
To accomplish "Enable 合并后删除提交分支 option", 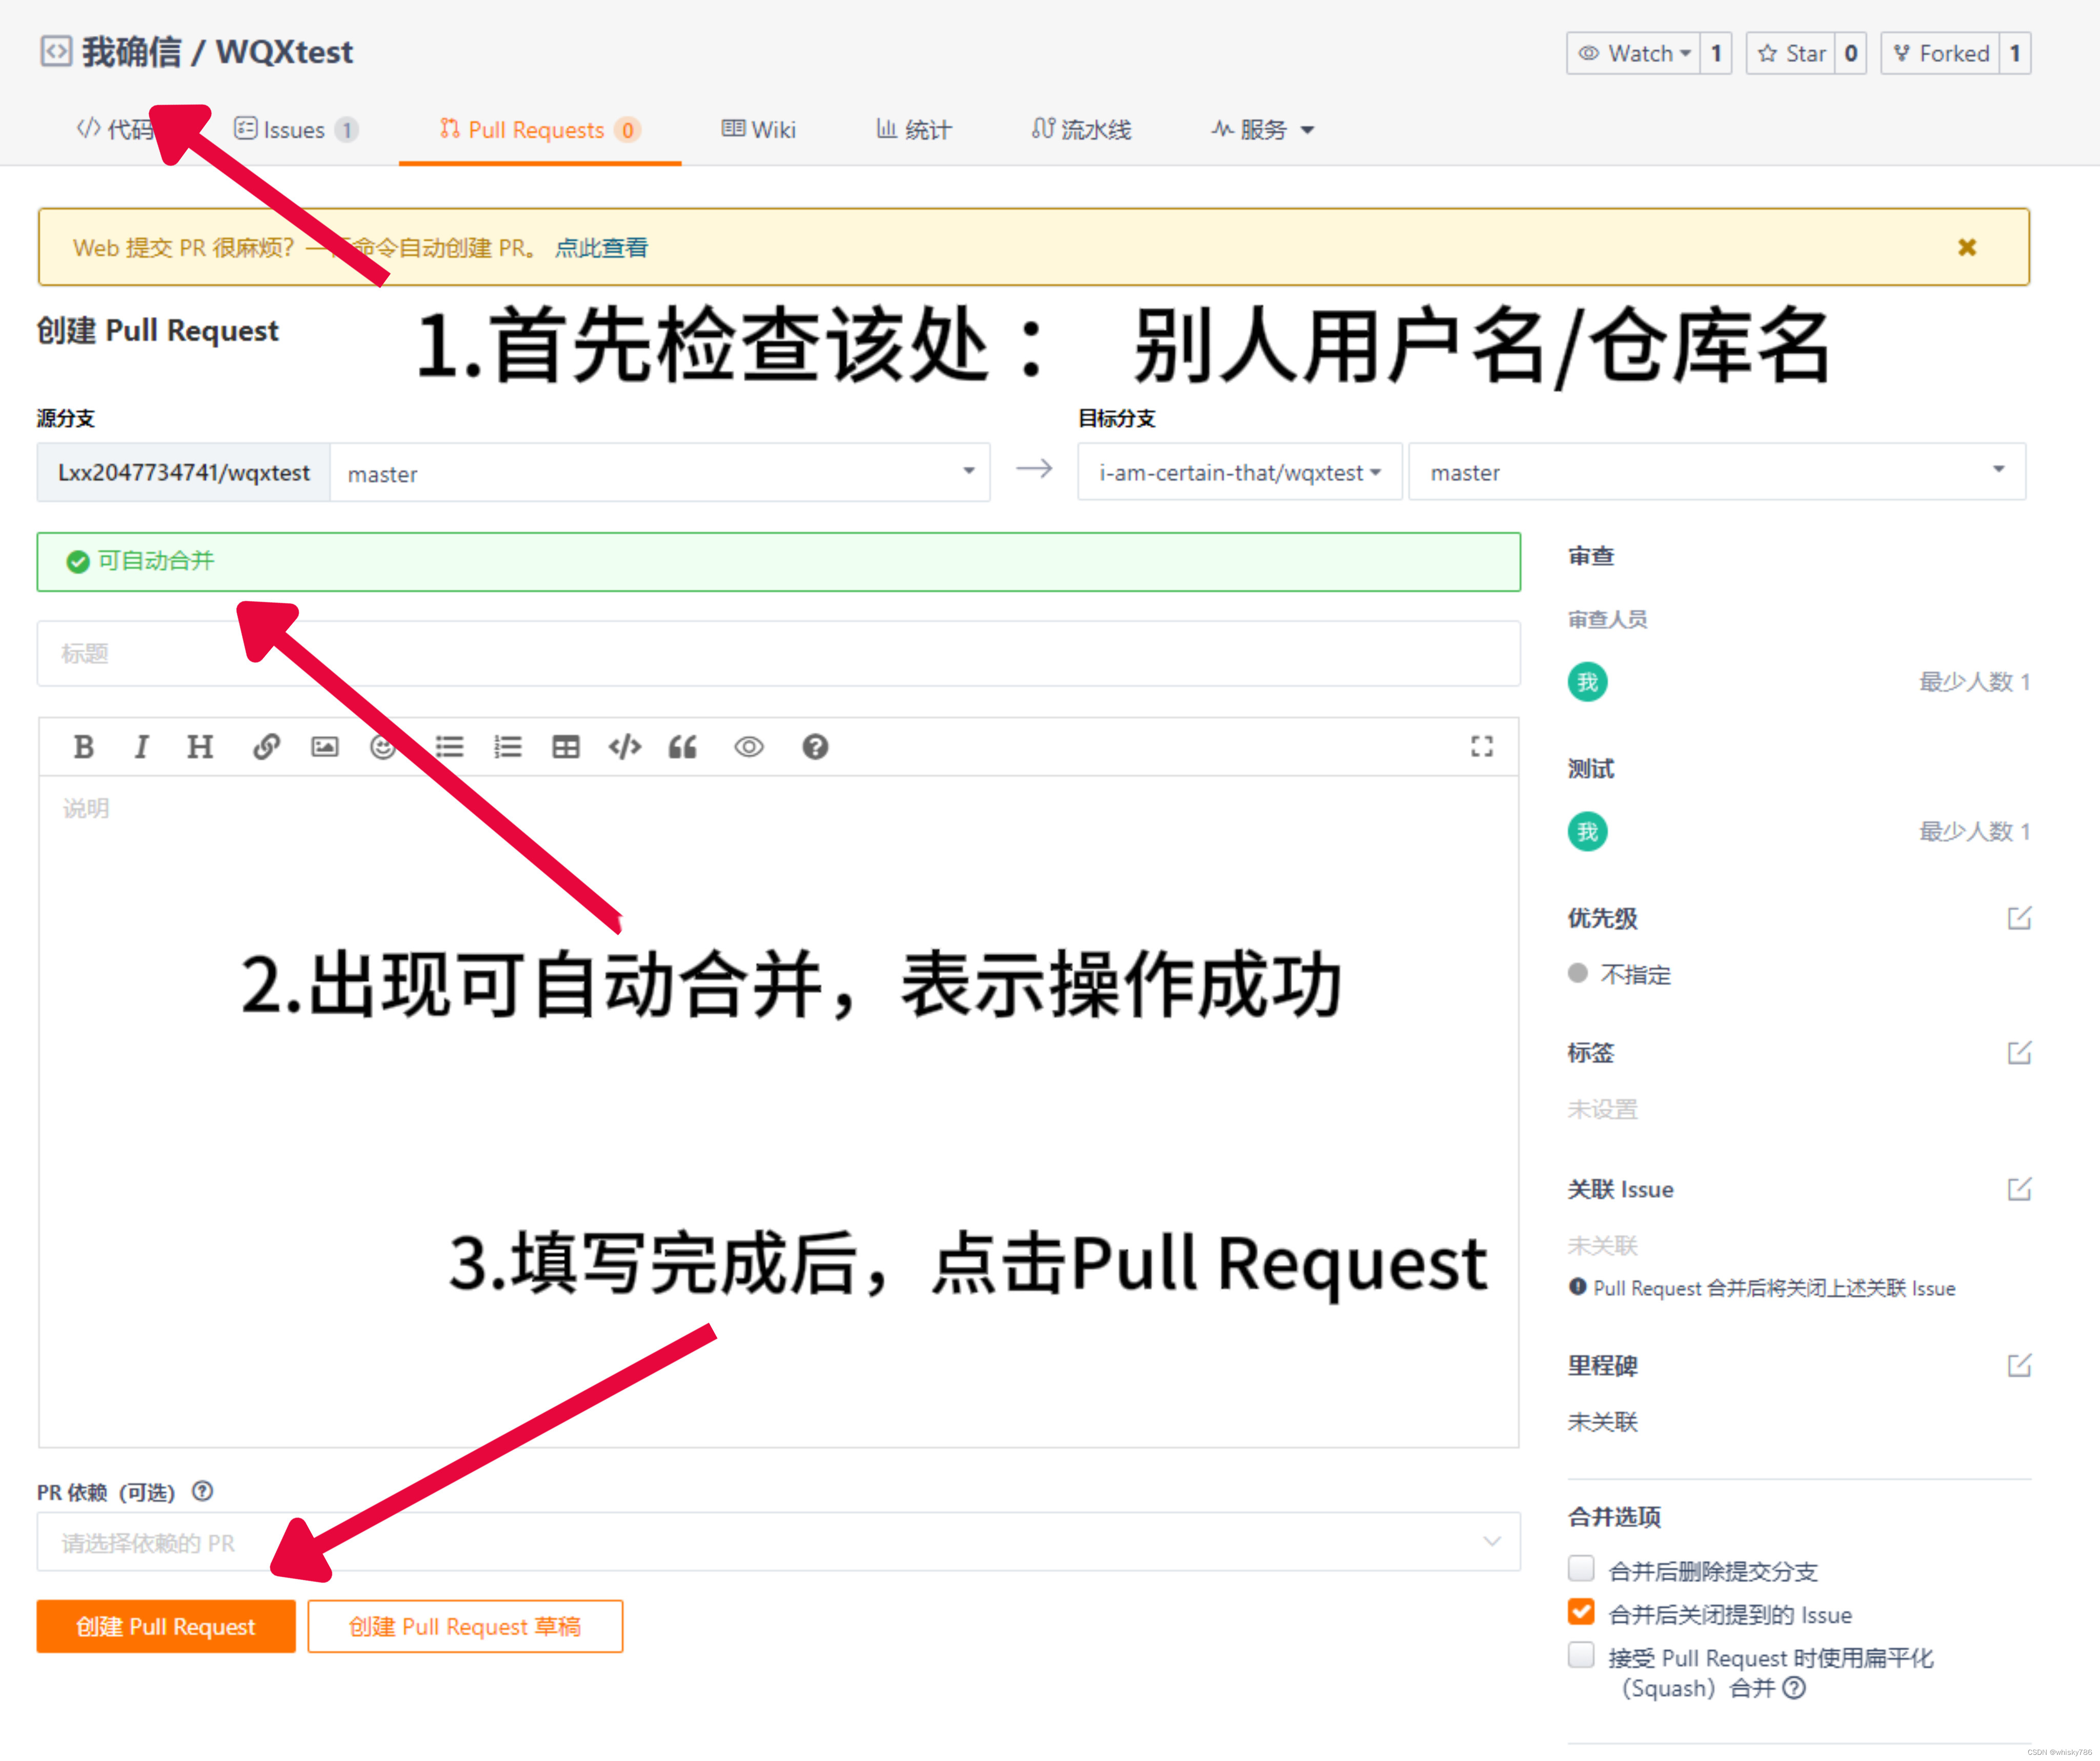I will point(1580,1568).
